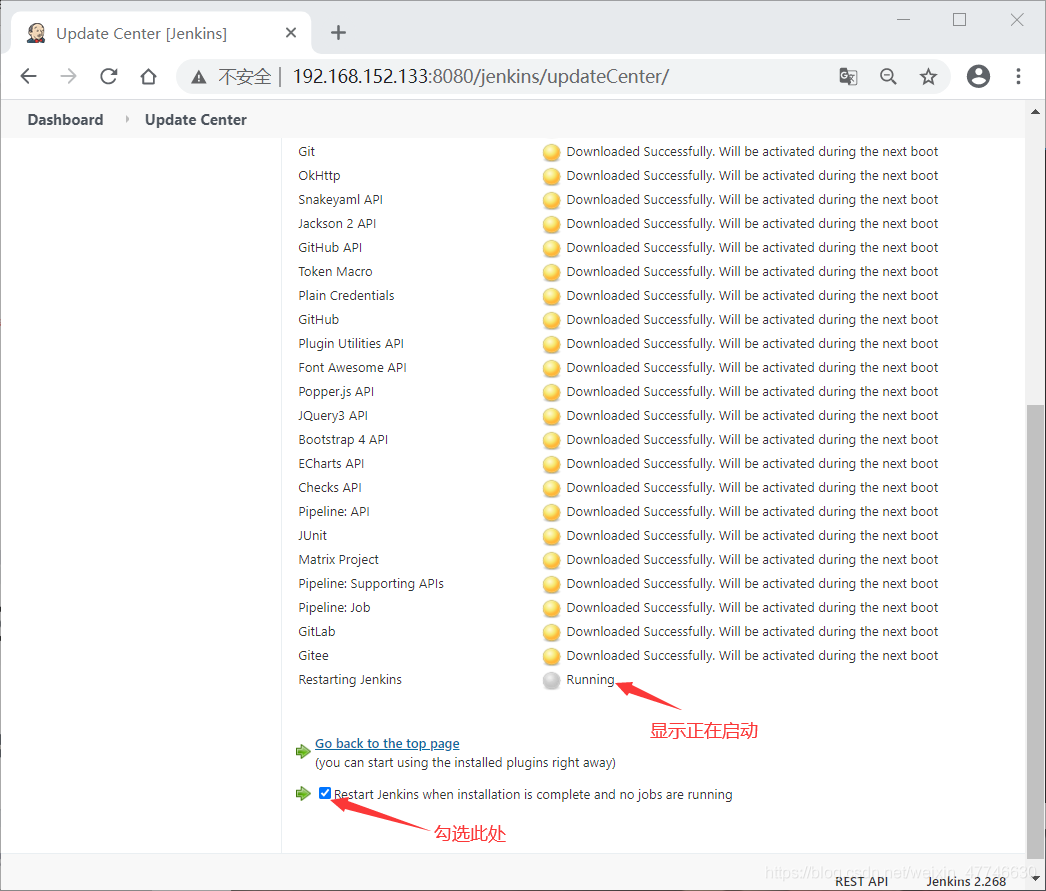This screenshot has width=1046, height=891.
Task: Click the Running status text
Action: click(x=590, y=680)
